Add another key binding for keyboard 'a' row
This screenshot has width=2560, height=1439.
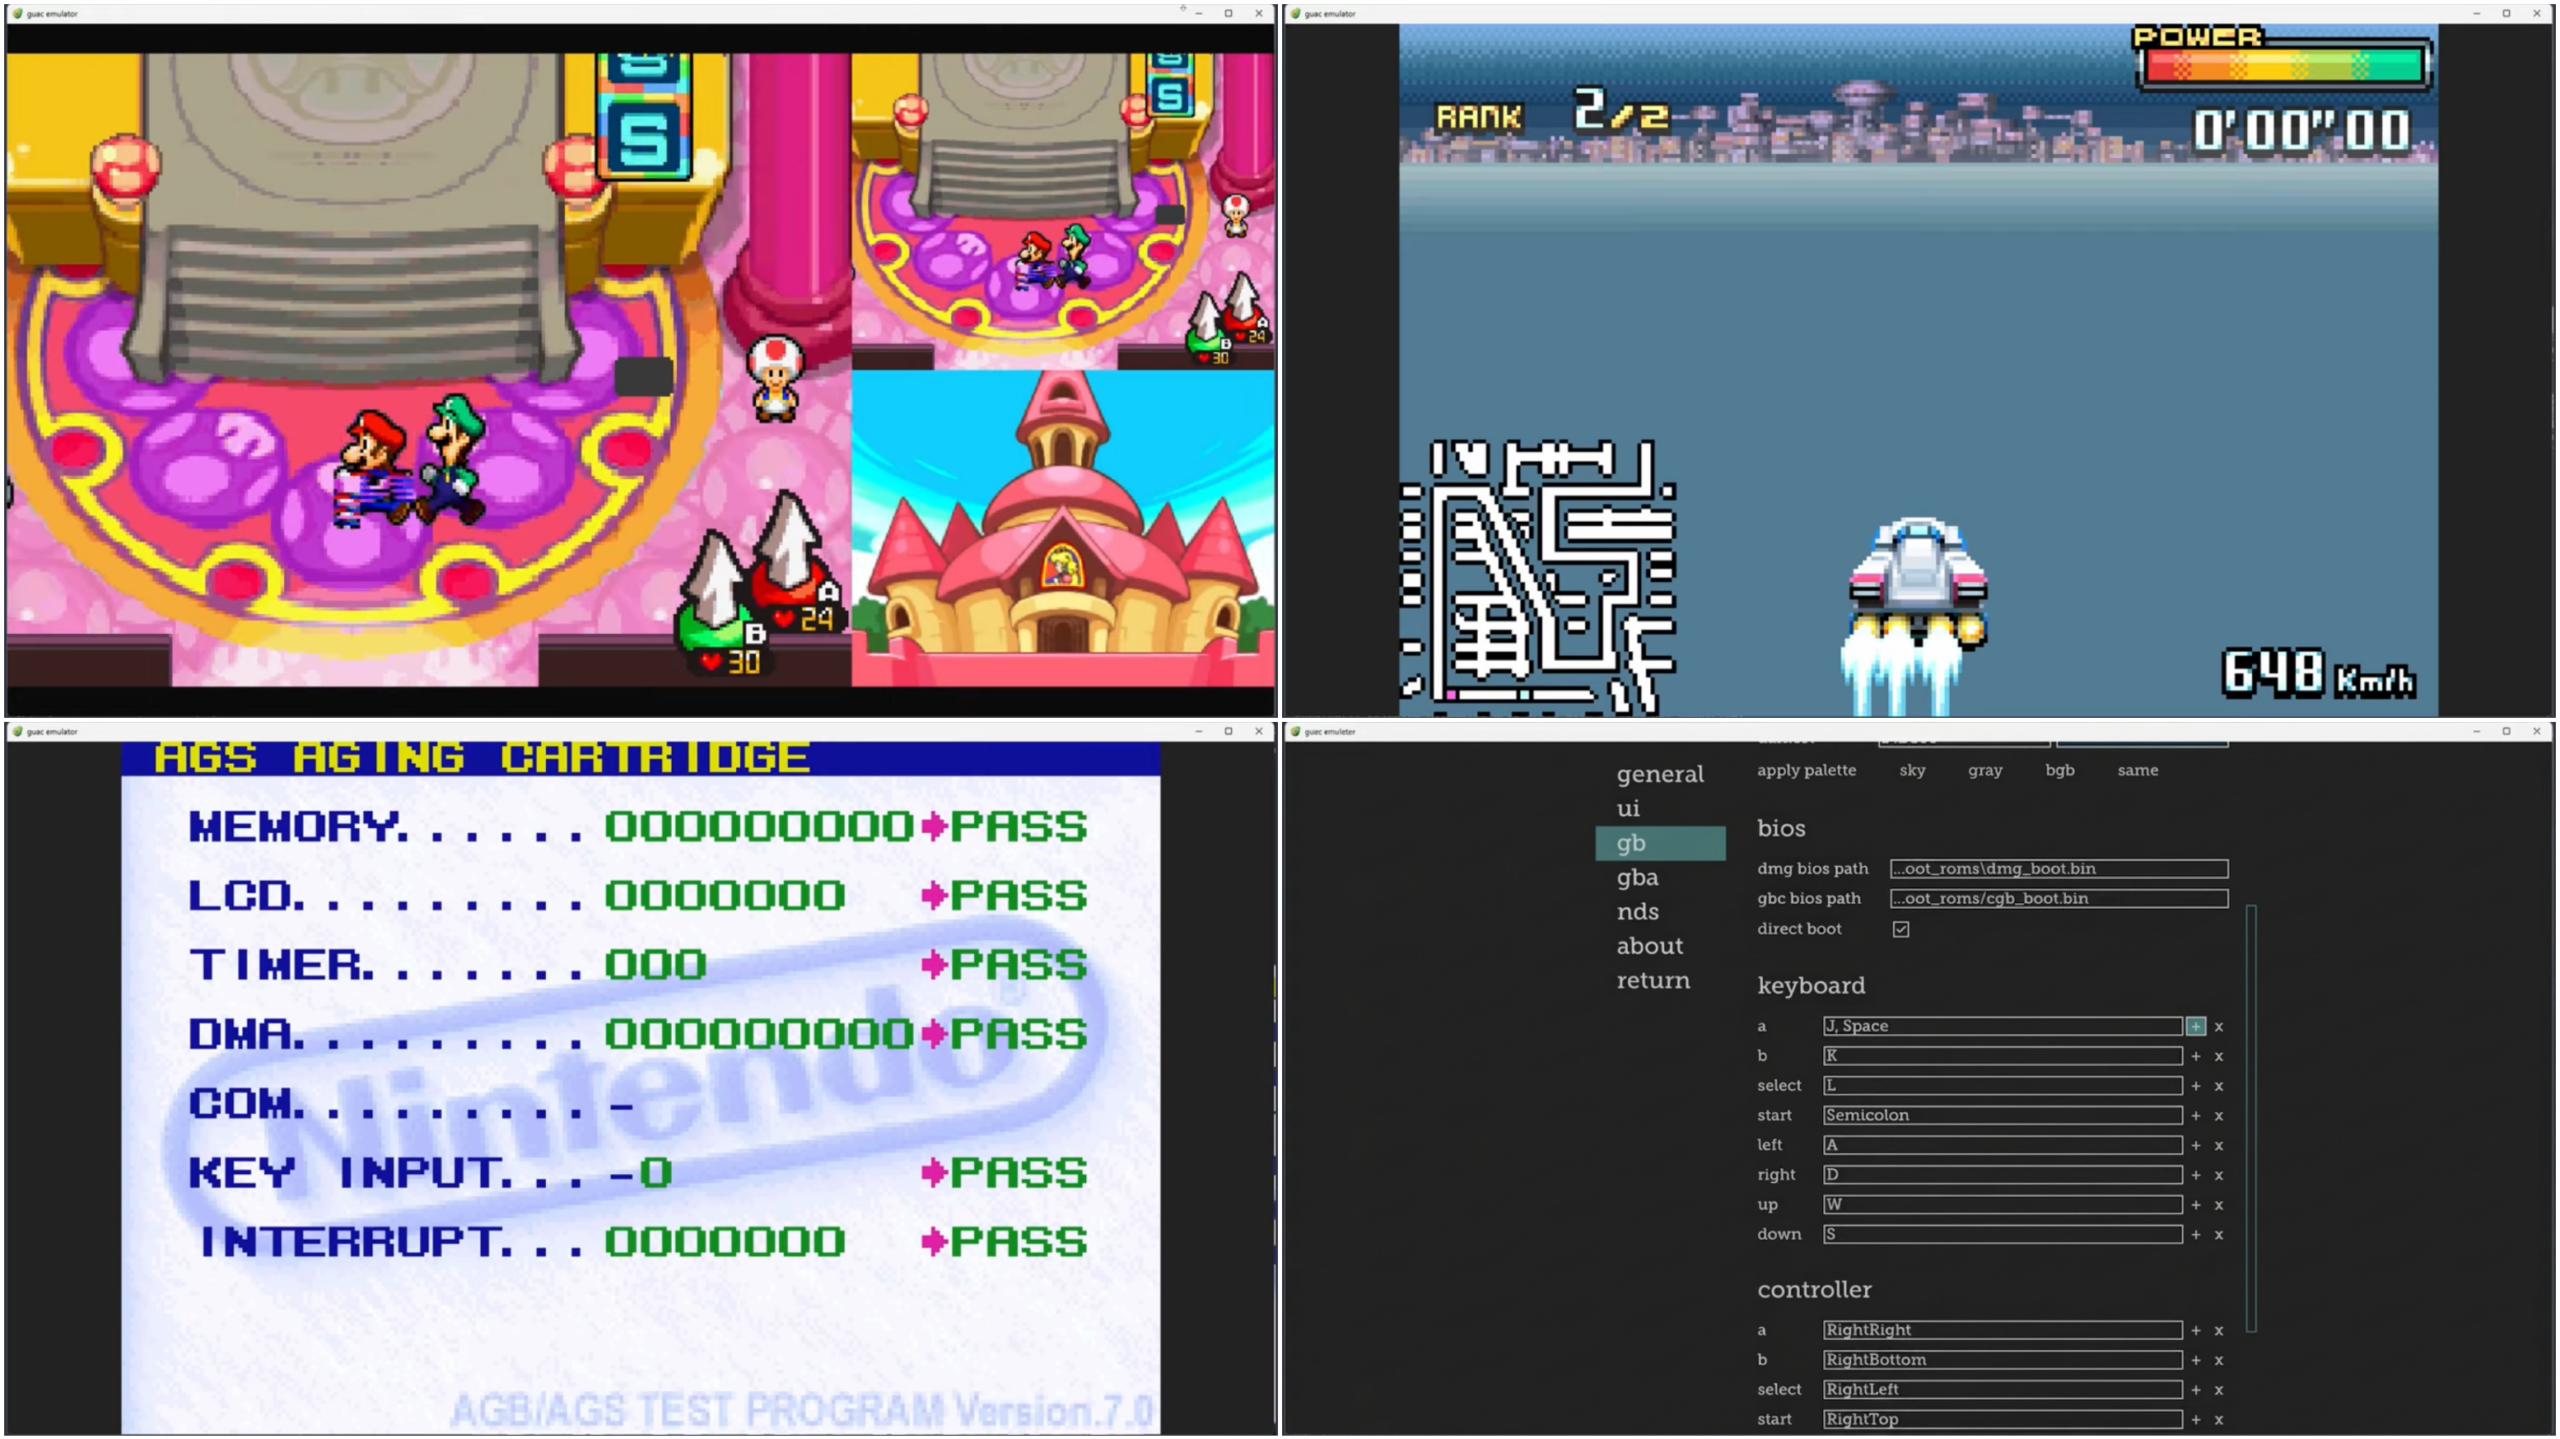2195,1026
